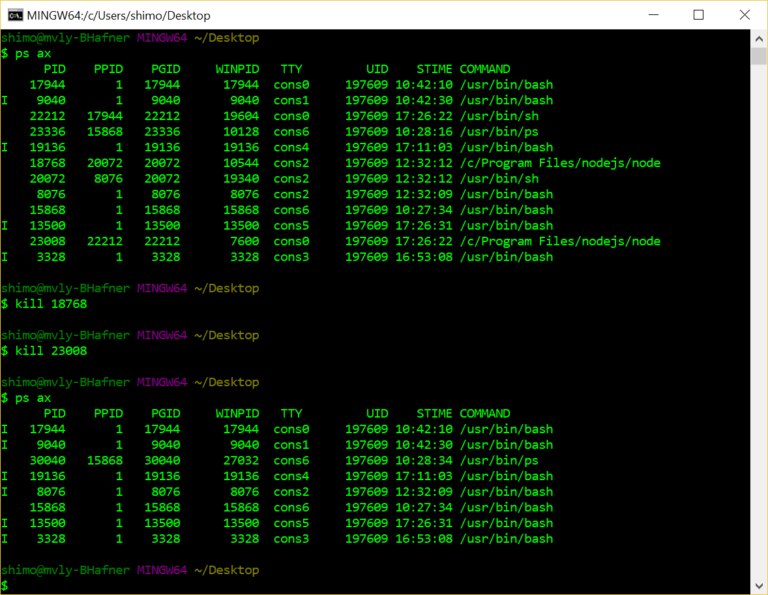Image resolution: width=768 pixels, height=595 pixels.
Task: Click the WINPID column header in second listing
Action: [x=237, y=413]
